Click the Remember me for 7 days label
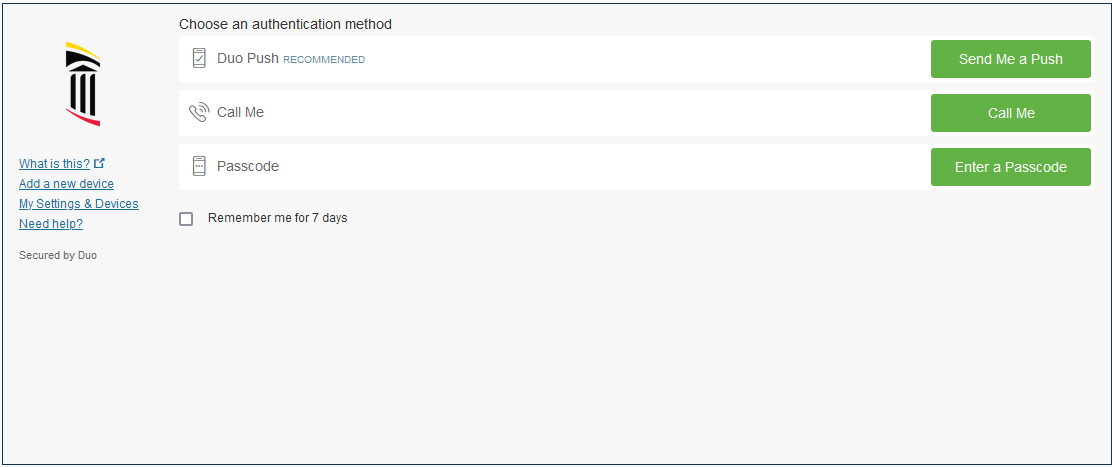 (x=277, y=218)
